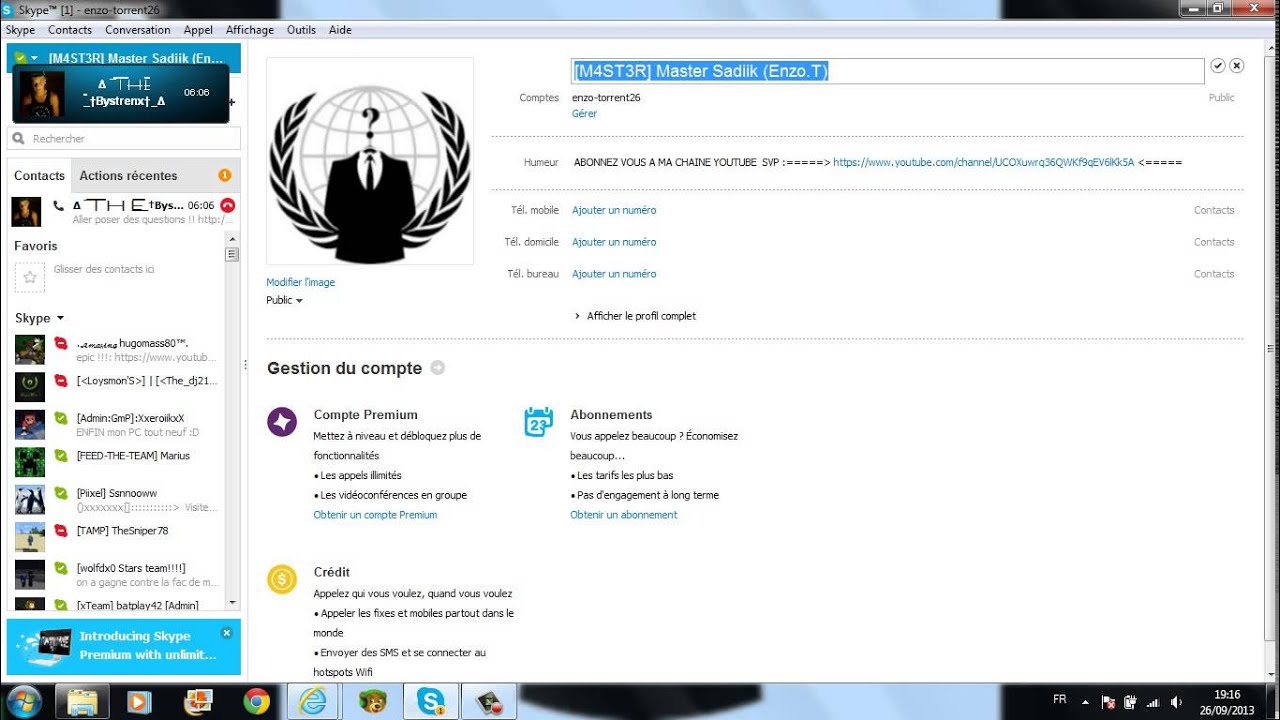Image resolution: width=1280 pixels, height=720 pixels.
Task: Hang up call with red button
Action: coord(227,205)
